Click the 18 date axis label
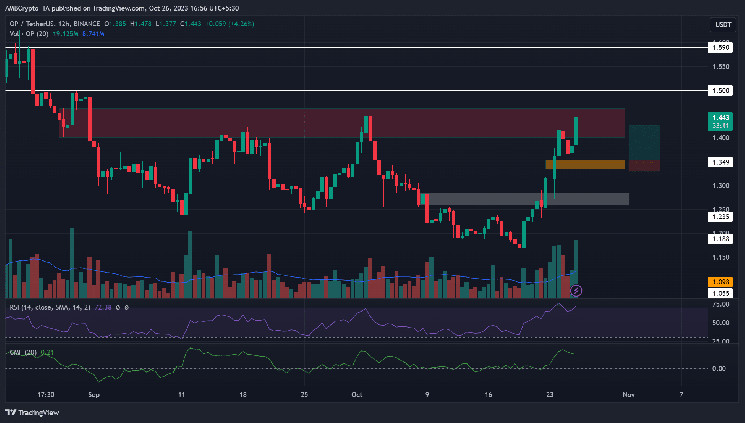The height and width of the screenshot is (423, 745). [243, 394]
